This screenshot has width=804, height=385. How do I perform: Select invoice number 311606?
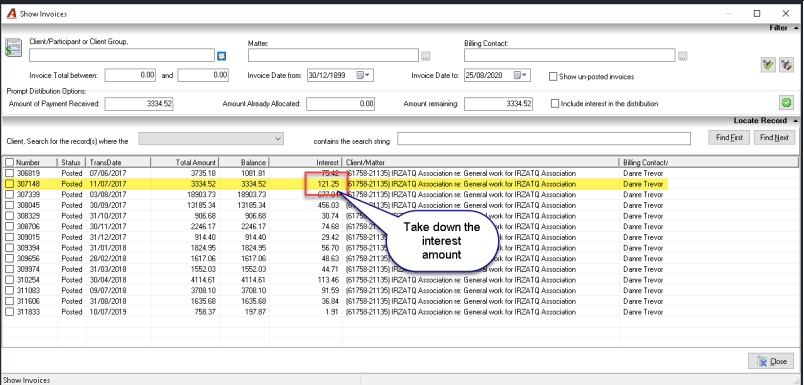click(28, 301)
